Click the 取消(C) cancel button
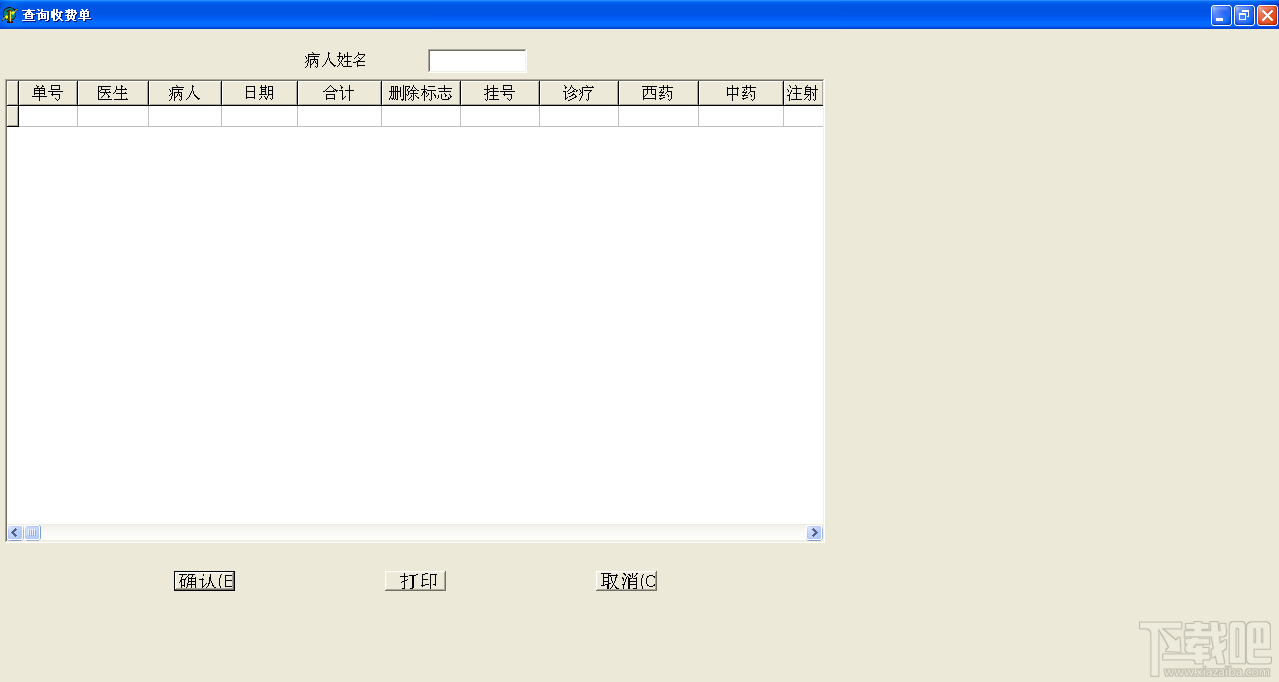The image size is (1279, 682). (626, 580)
